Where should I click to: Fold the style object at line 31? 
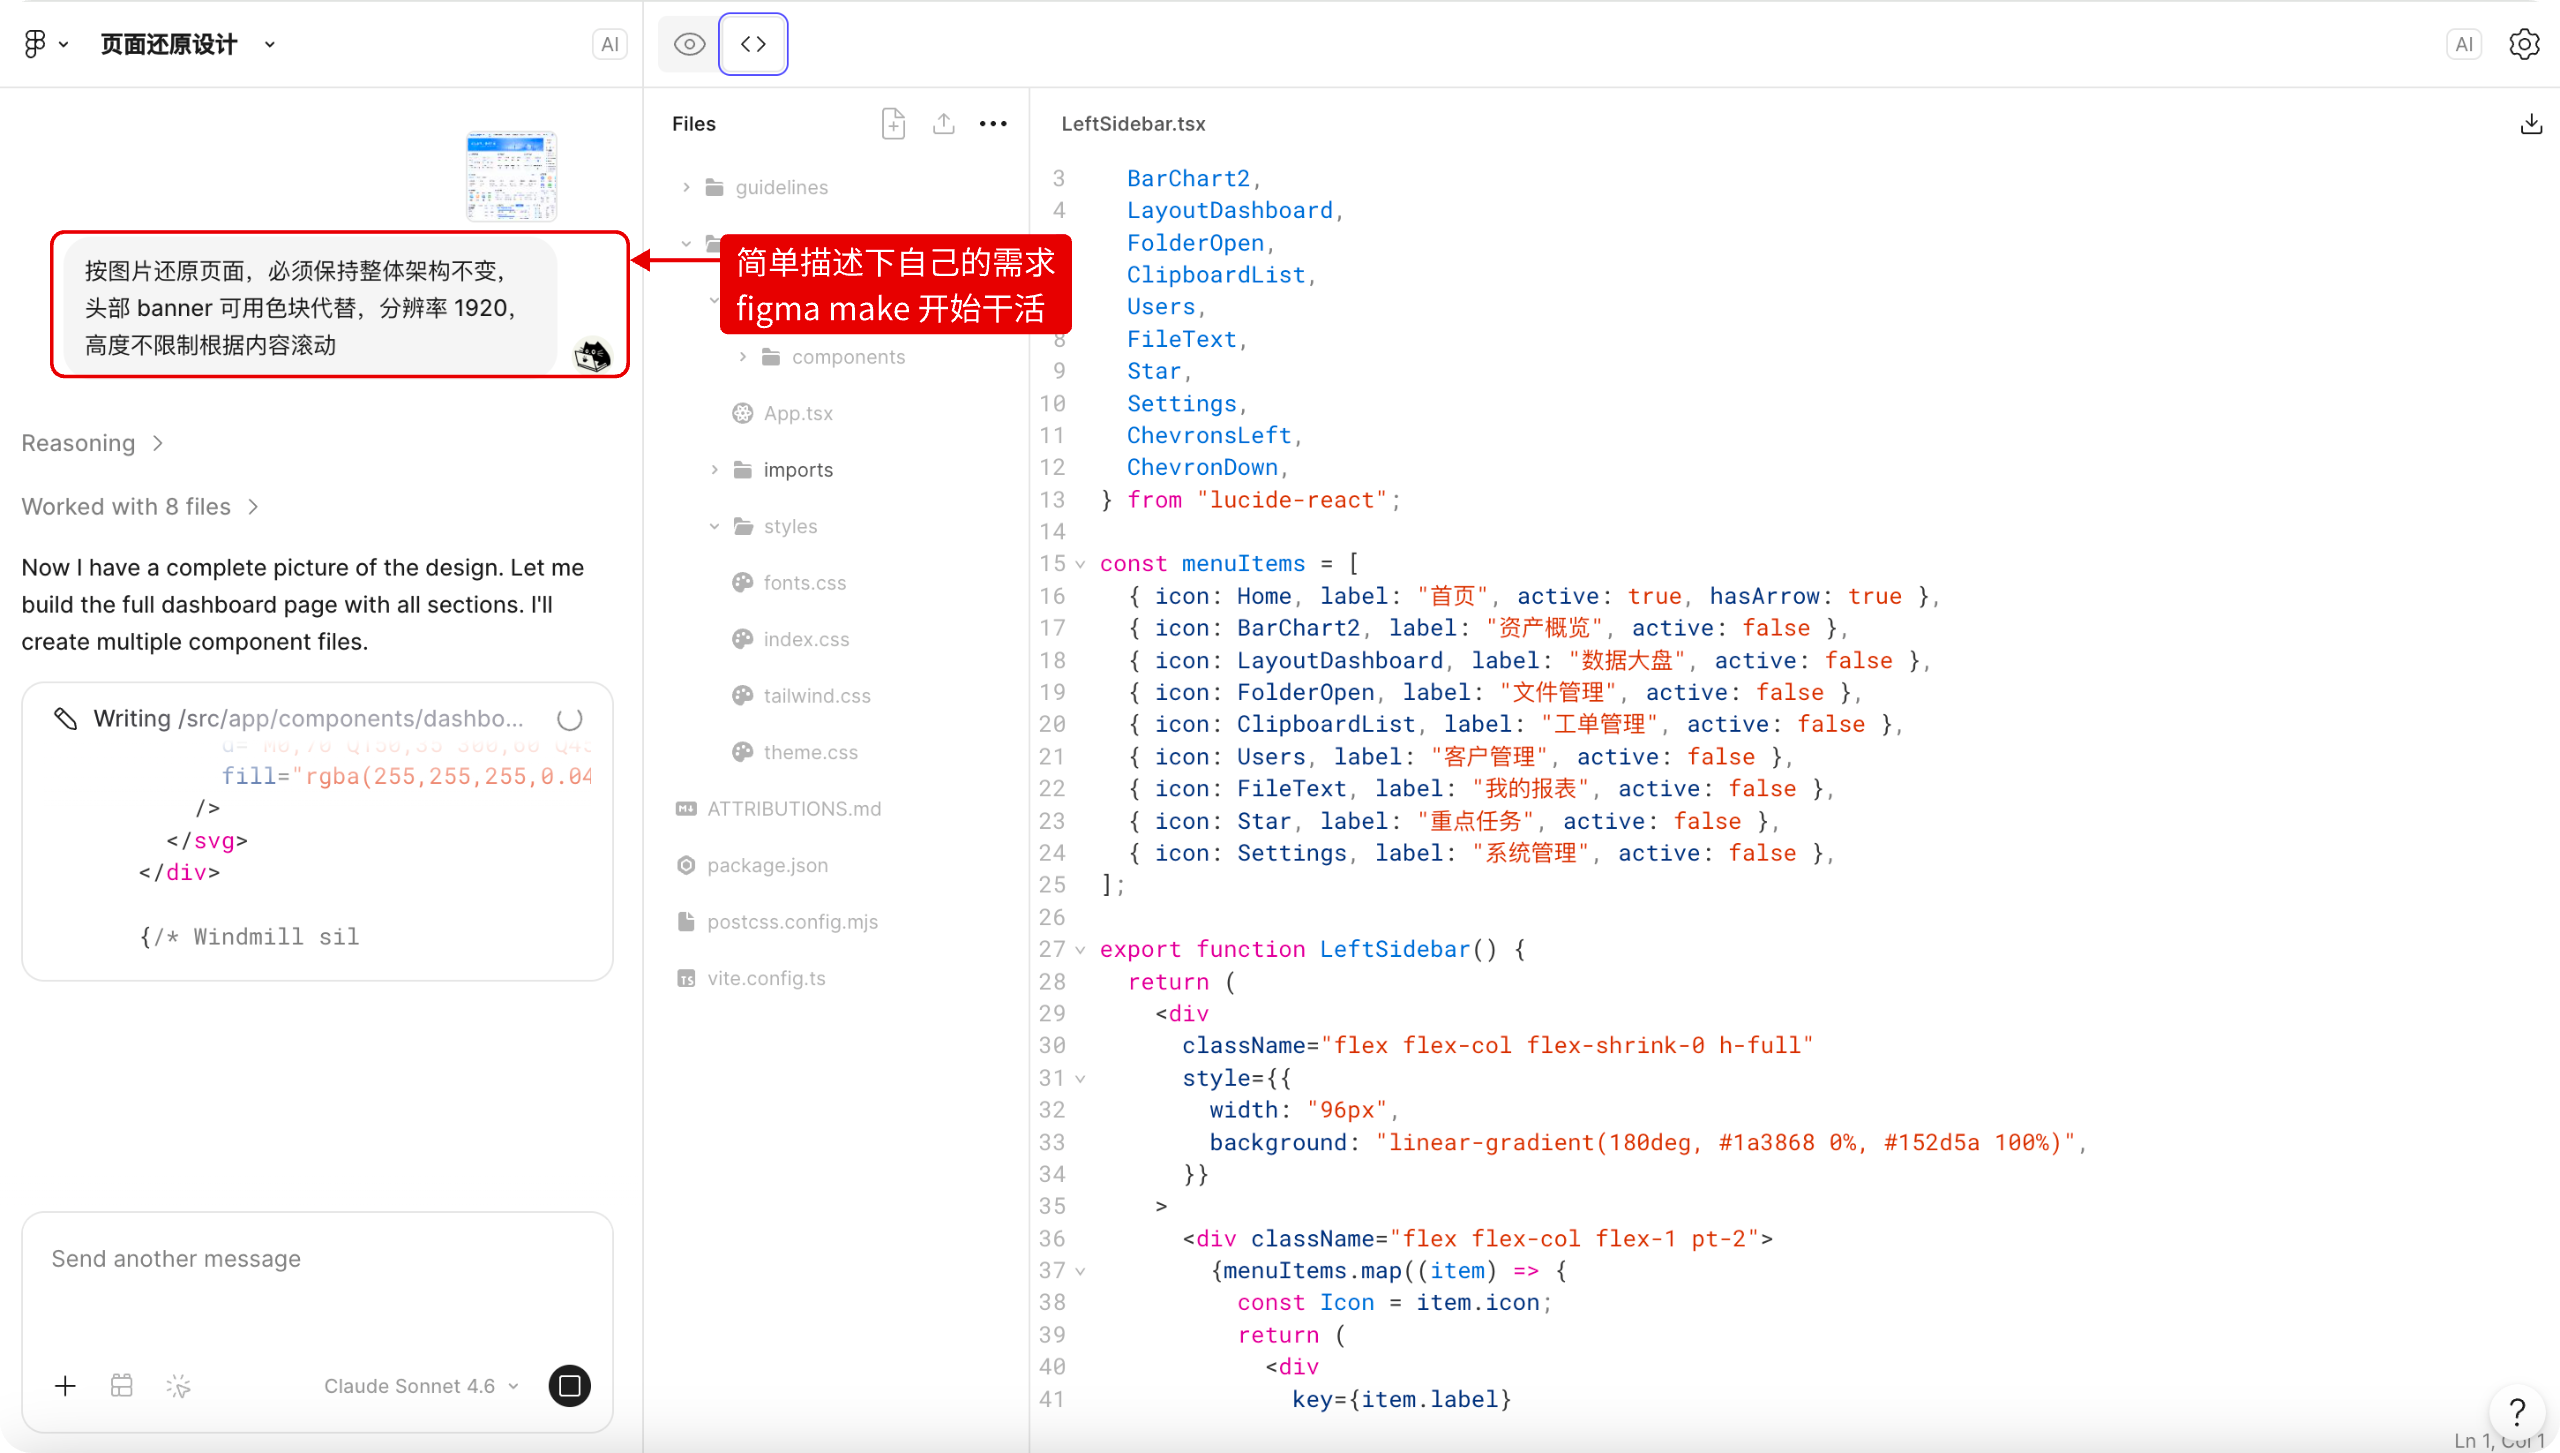[x=1080, y=1078]
